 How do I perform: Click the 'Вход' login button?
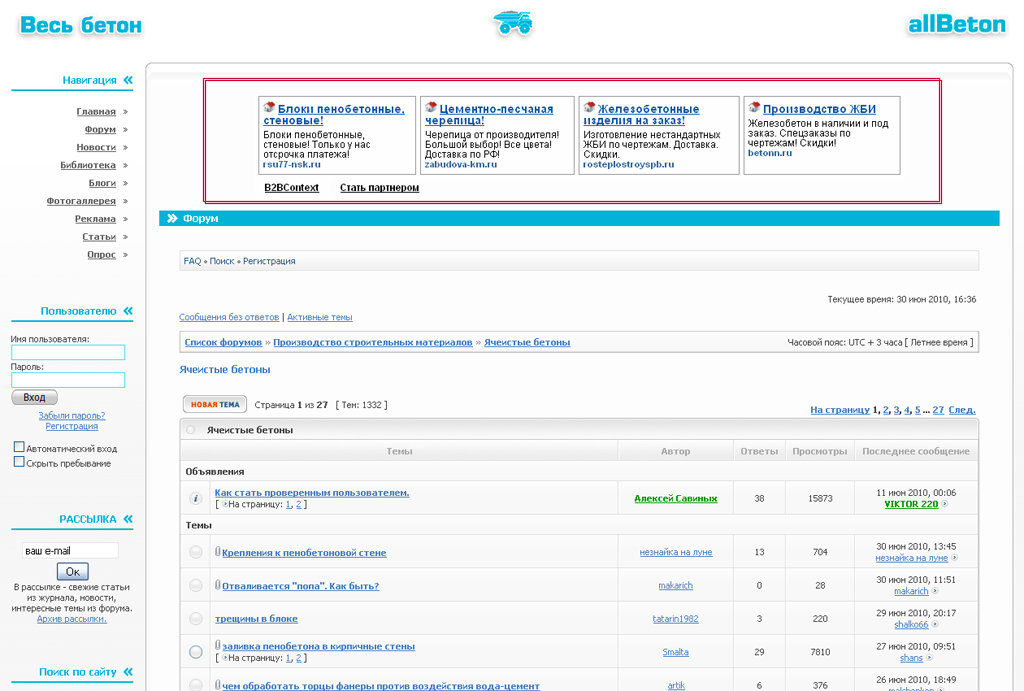pos(34,397)
